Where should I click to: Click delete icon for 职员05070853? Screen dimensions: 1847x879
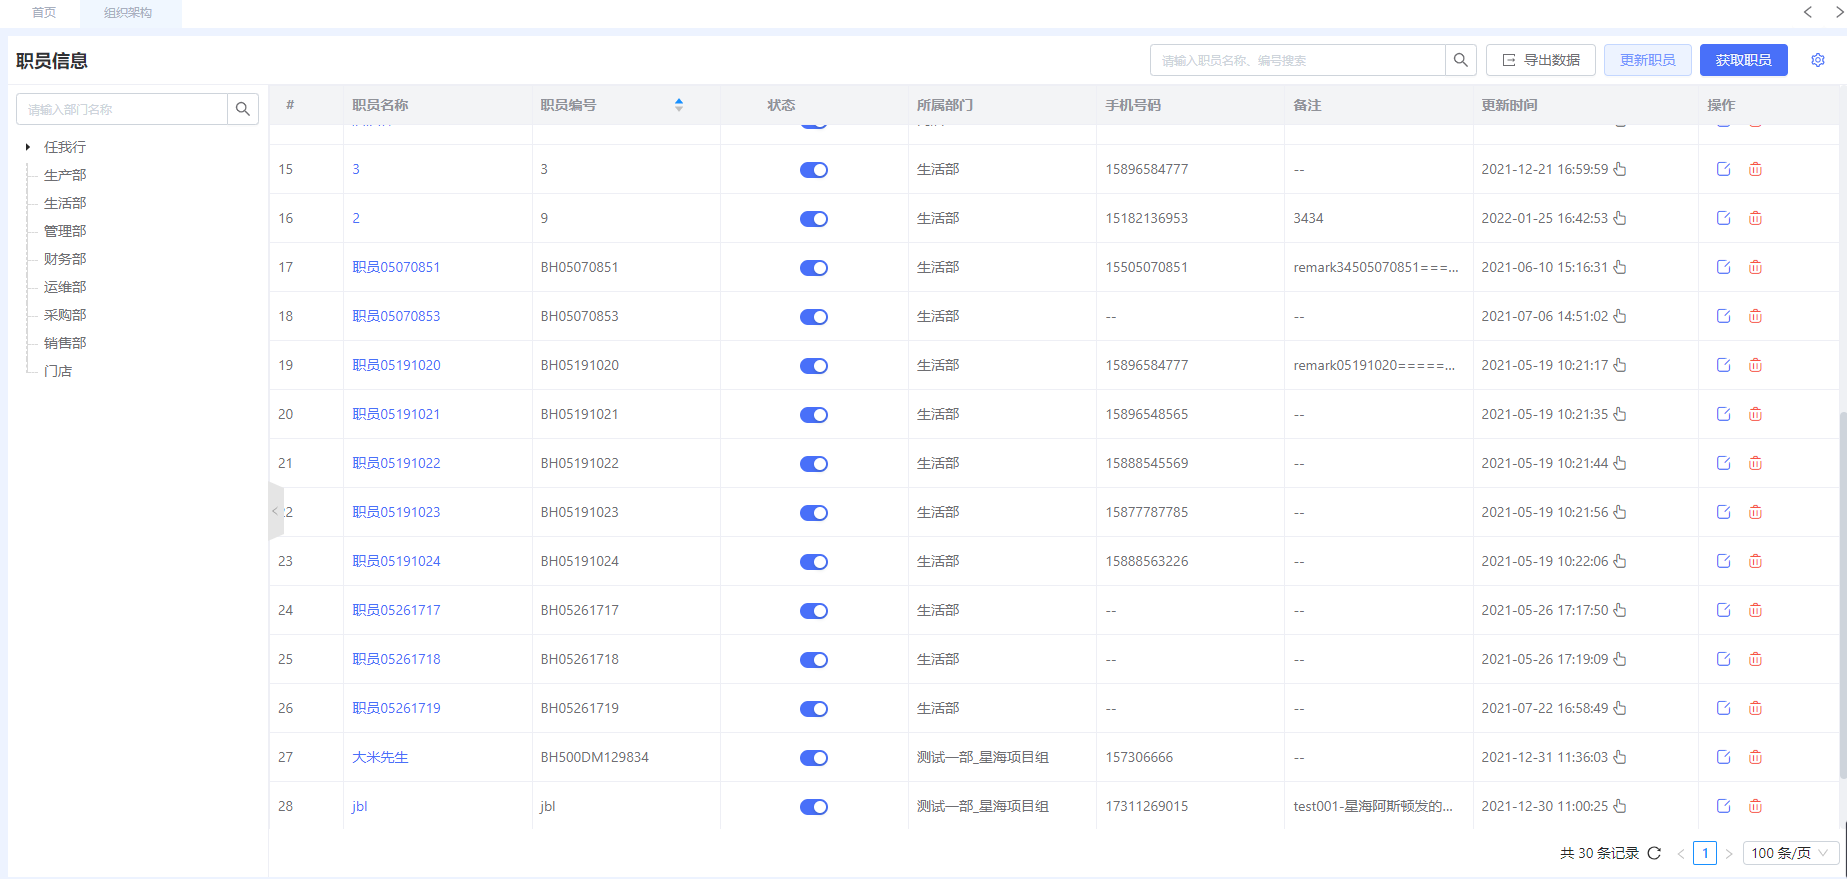[x=1755, y=316]
